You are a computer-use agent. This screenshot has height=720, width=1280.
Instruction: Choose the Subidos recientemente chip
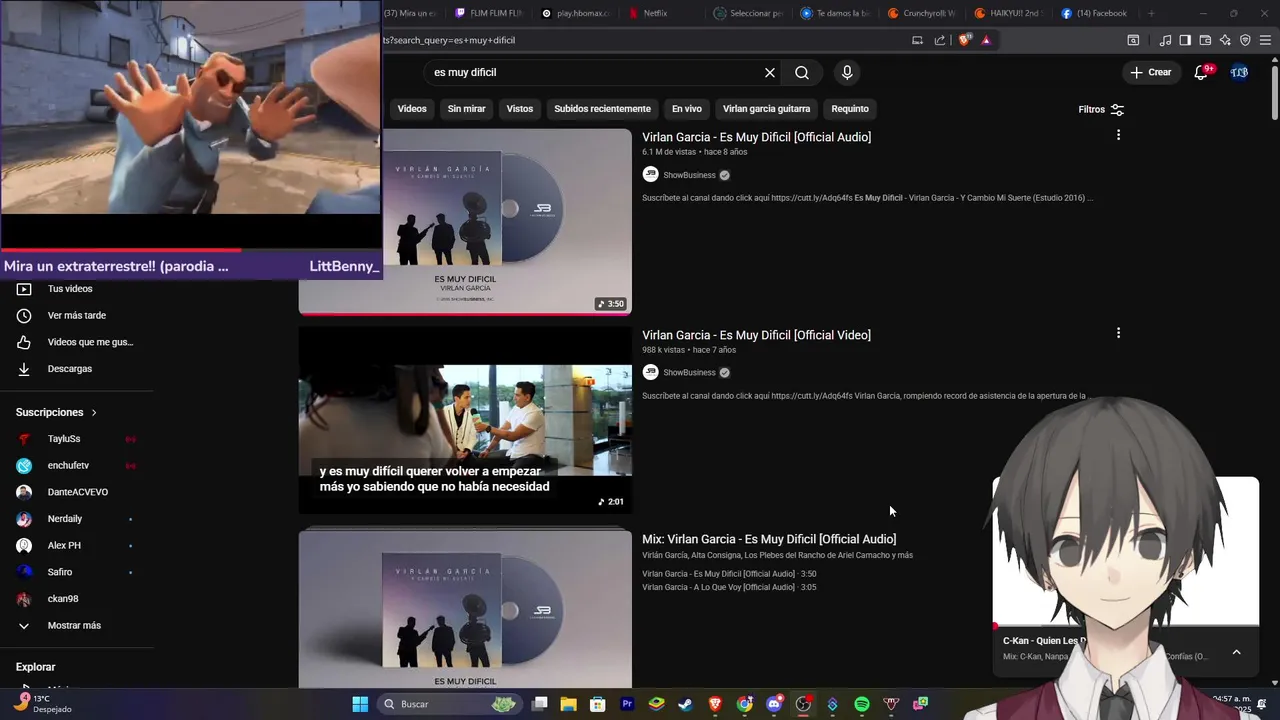coord(602,109)
